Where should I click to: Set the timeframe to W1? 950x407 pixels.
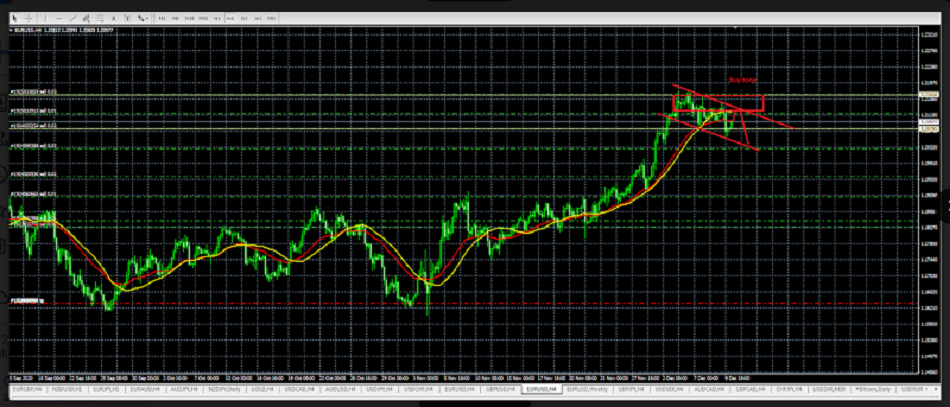tap(258, 18)
